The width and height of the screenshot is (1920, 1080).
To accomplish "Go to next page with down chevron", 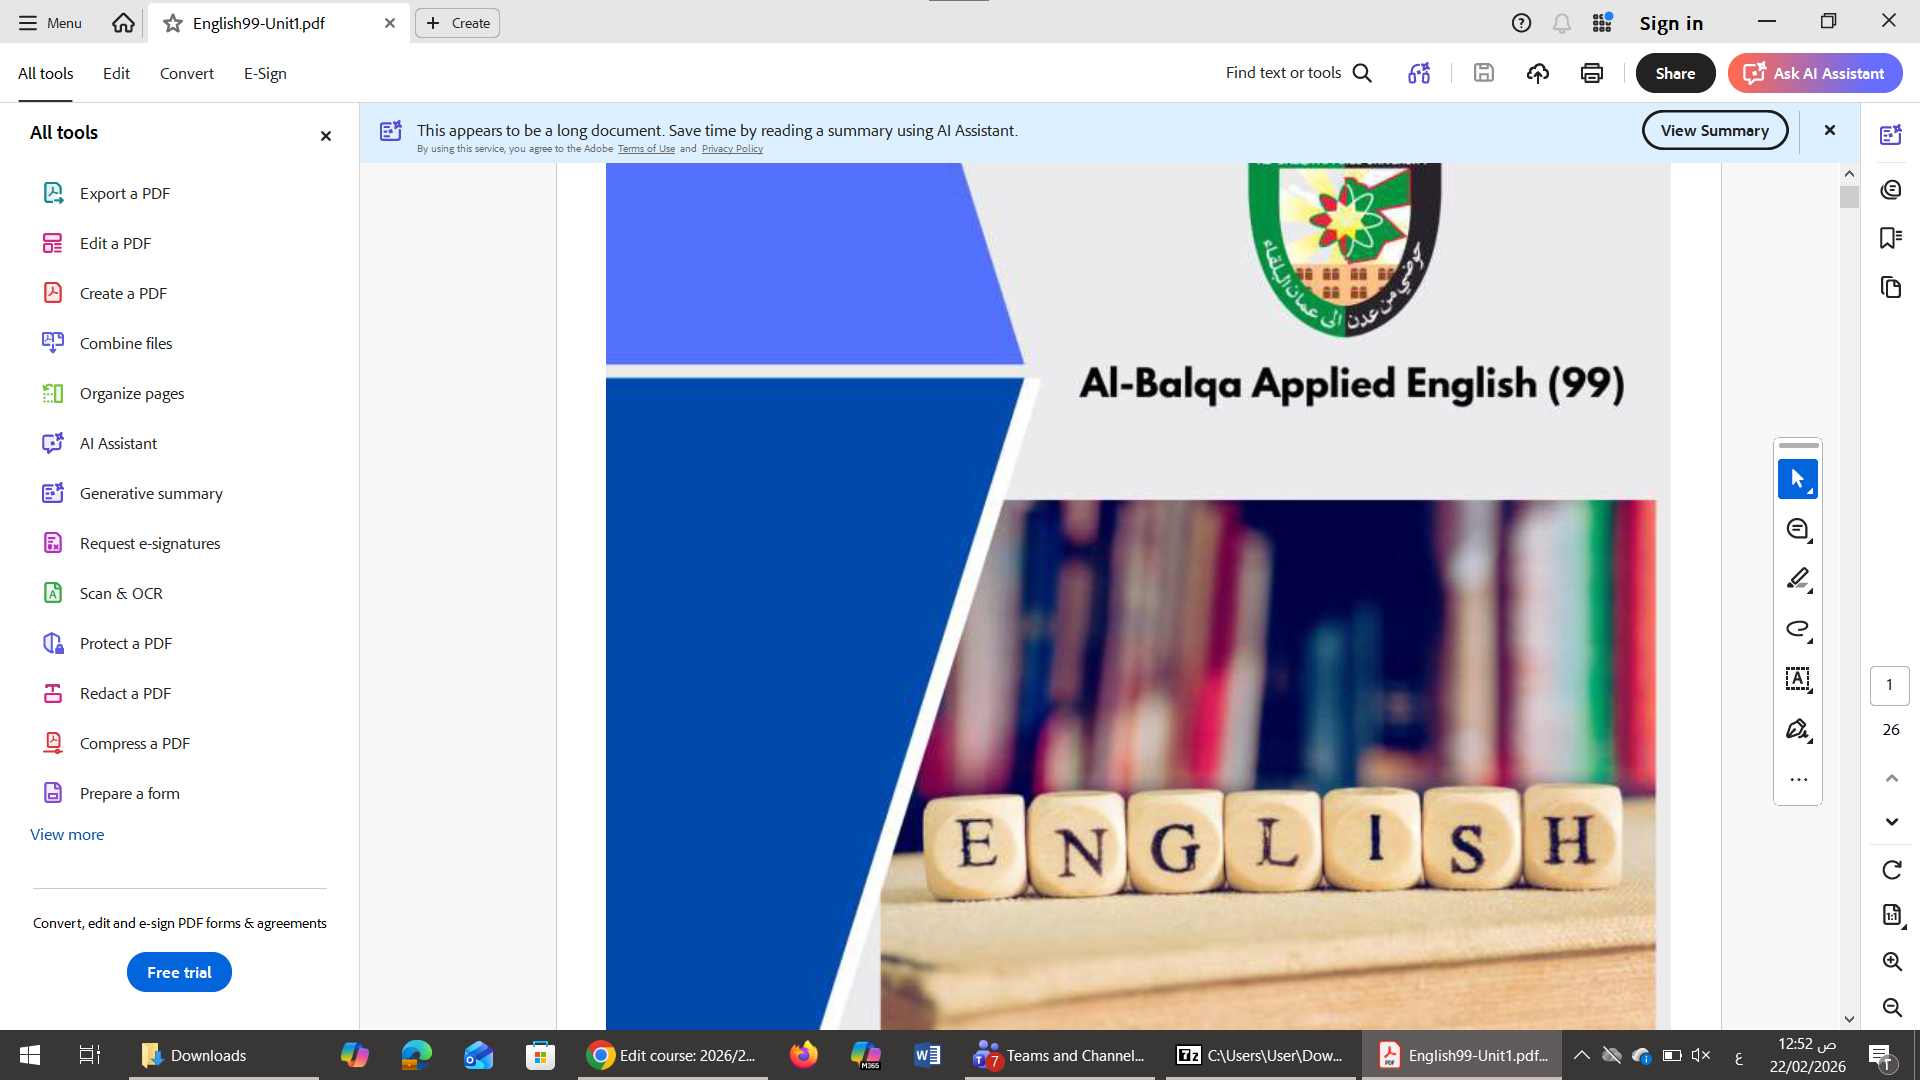I will point(1891,822).
